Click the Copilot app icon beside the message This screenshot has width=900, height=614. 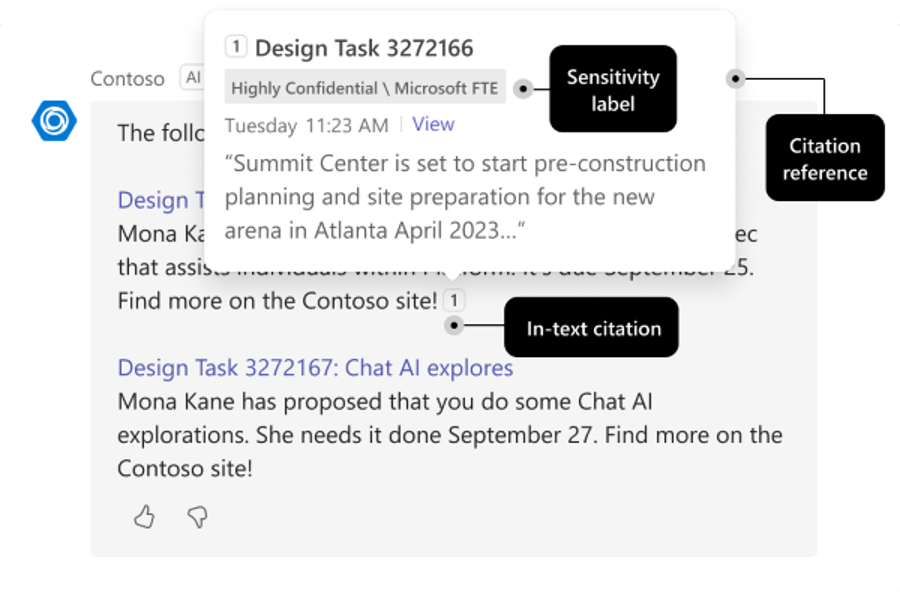[x=55, y=121]
